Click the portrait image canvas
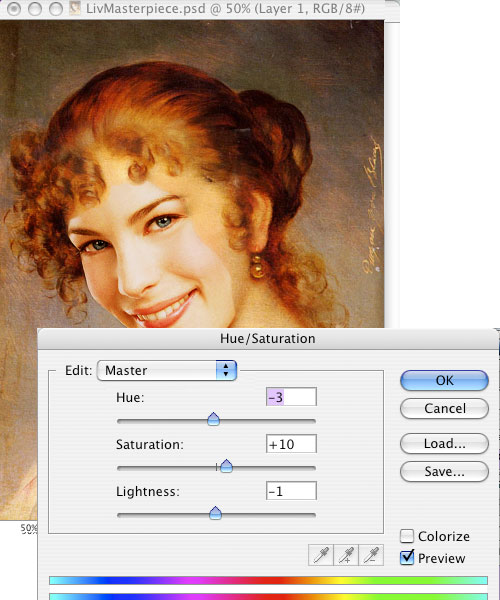The image size is (500, 600). coord(192,174)
